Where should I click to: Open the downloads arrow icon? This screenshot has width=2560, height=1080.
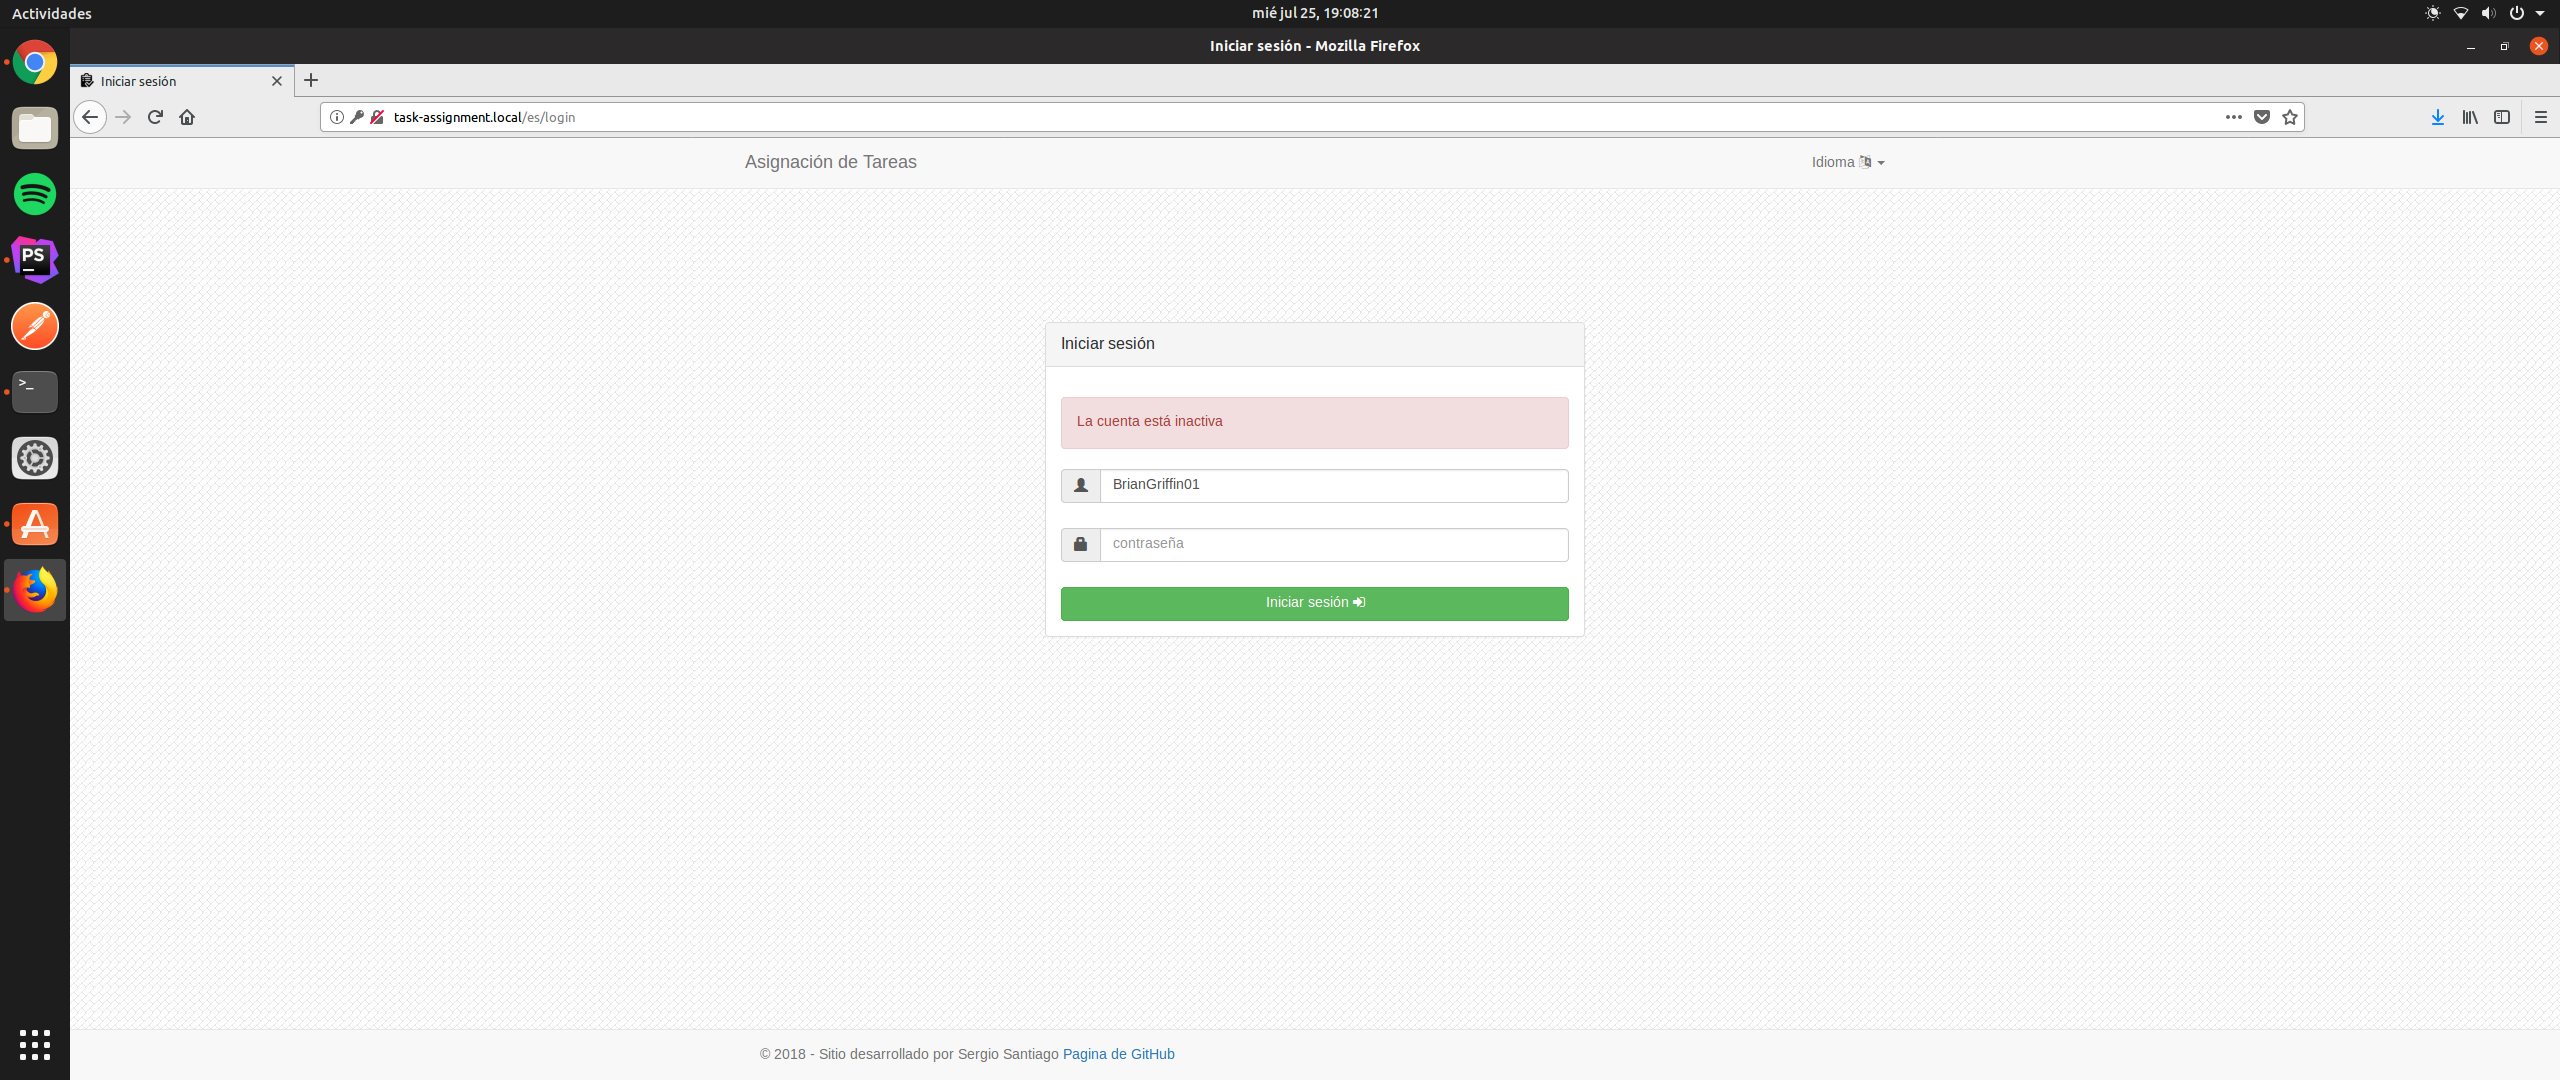click(2437, 117)
